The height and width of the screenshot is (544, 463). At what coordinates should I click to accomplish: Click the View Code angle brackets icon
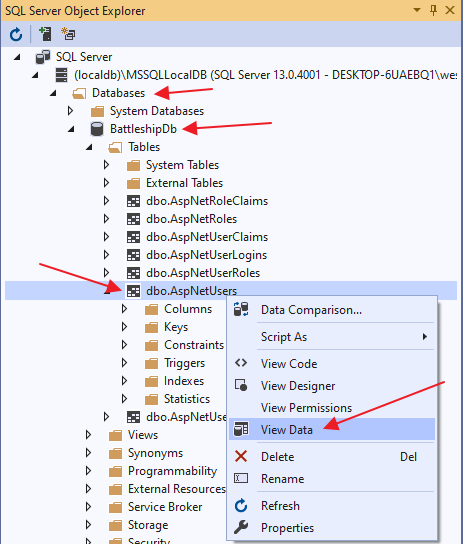241,363
